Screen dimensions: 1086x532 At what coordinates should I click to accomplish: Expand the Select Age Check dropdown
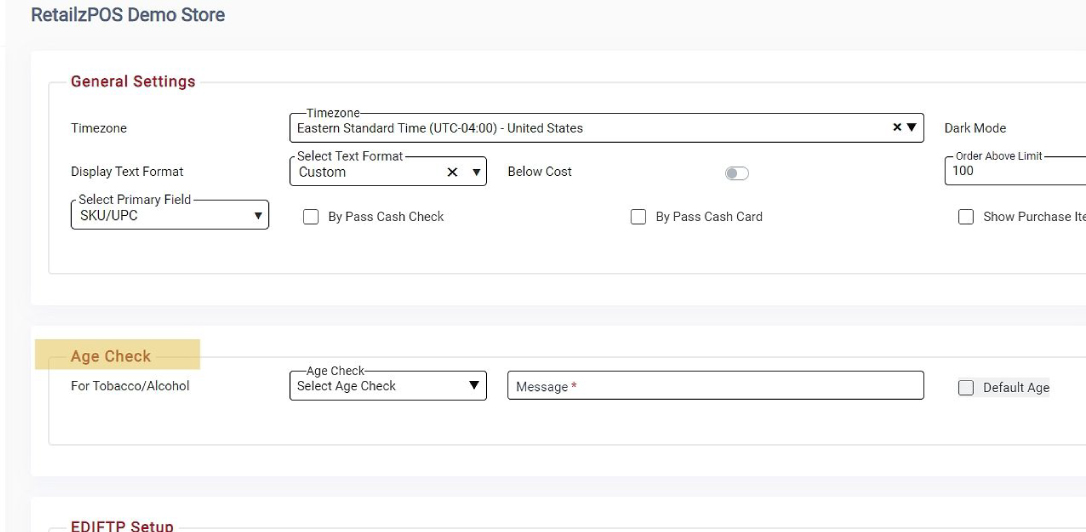click(386, 386)
